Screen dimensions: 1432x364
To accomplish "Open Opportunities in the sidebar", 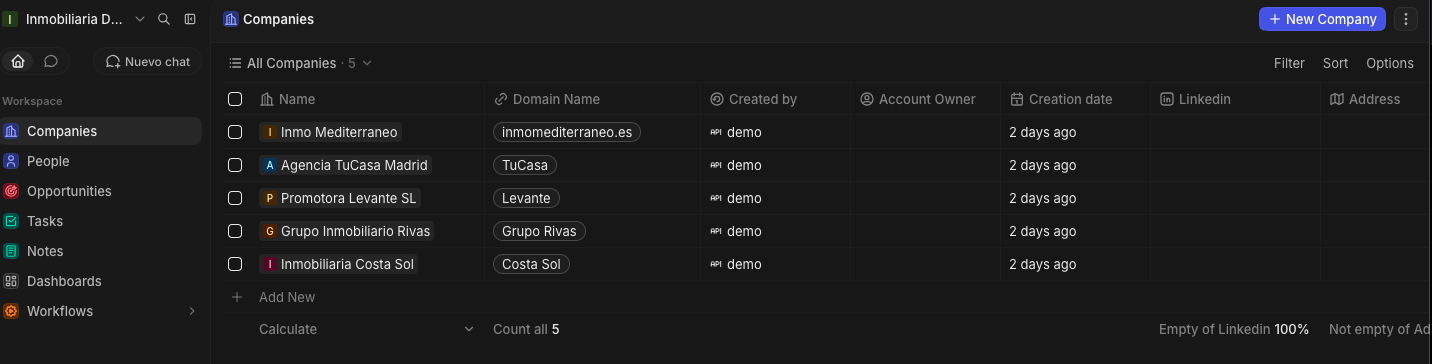I will 101,191.
